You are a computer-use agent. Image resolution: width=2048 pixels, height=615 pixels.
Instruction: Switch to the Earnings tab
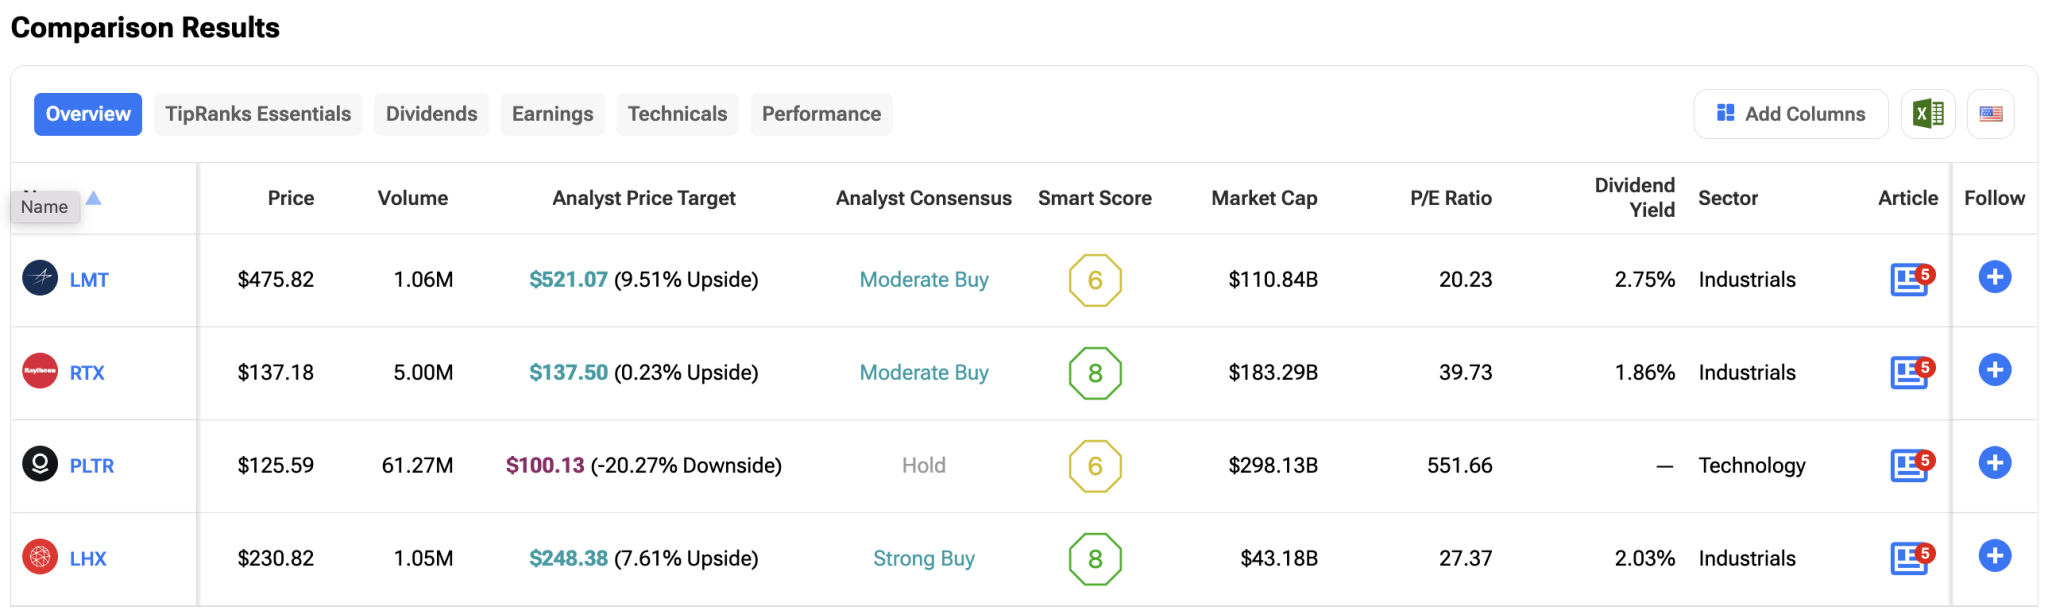tap(553, 114)
